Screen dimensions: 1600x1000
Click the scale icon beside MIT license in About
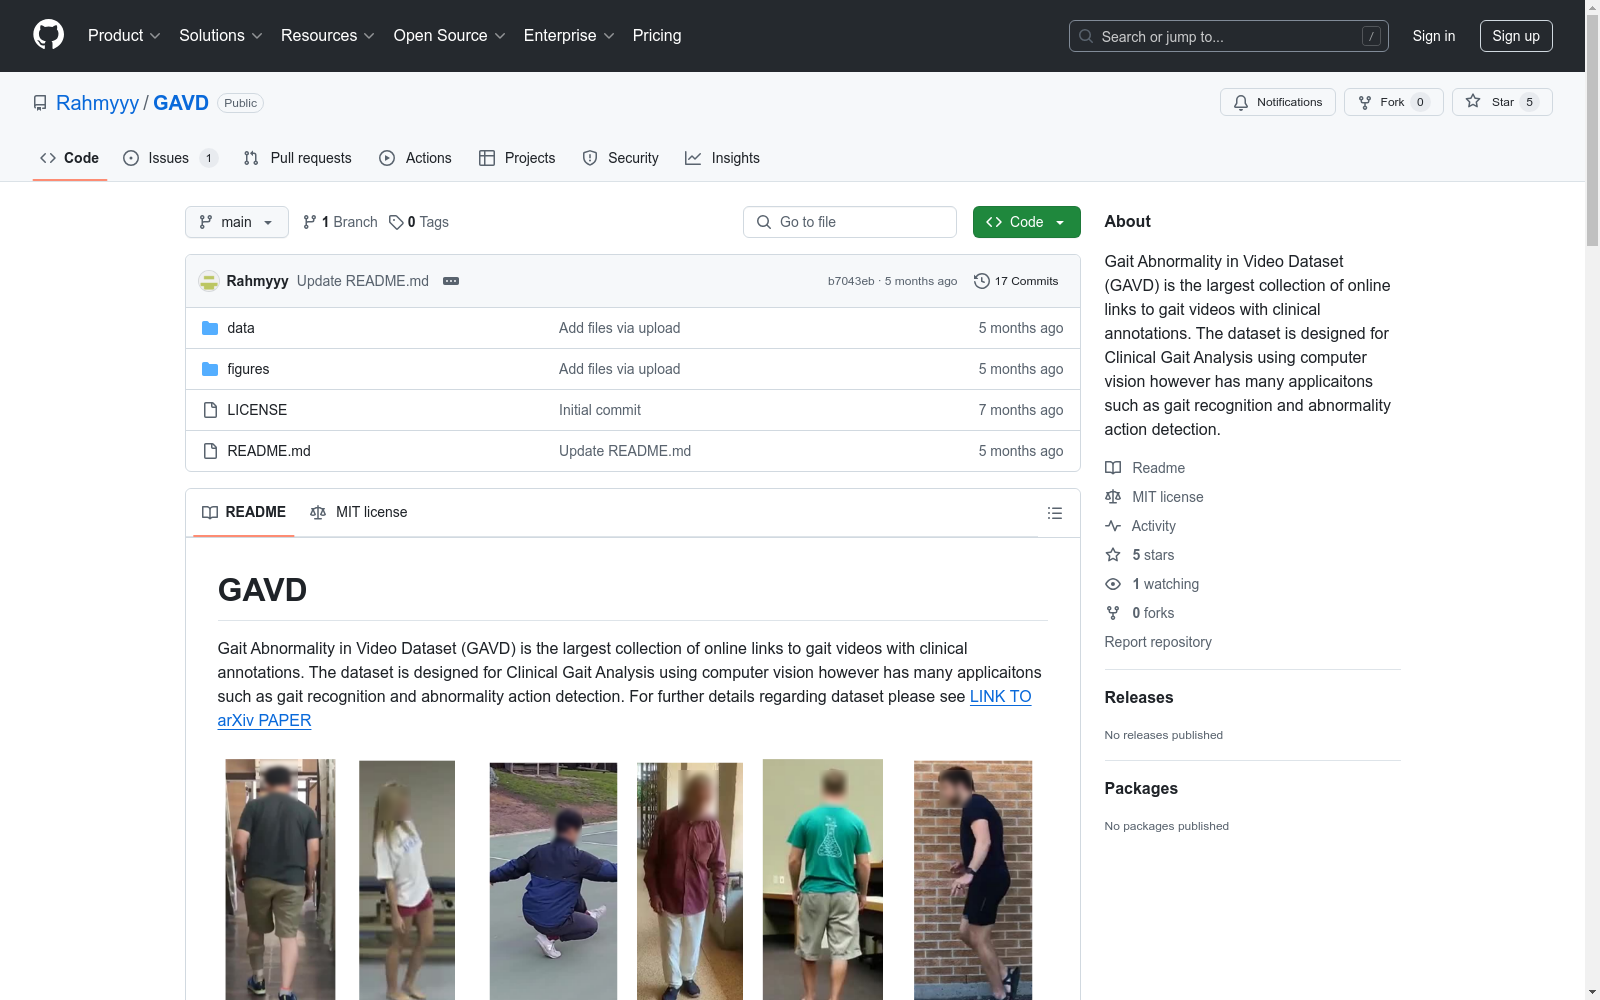tap(1113, 497)
